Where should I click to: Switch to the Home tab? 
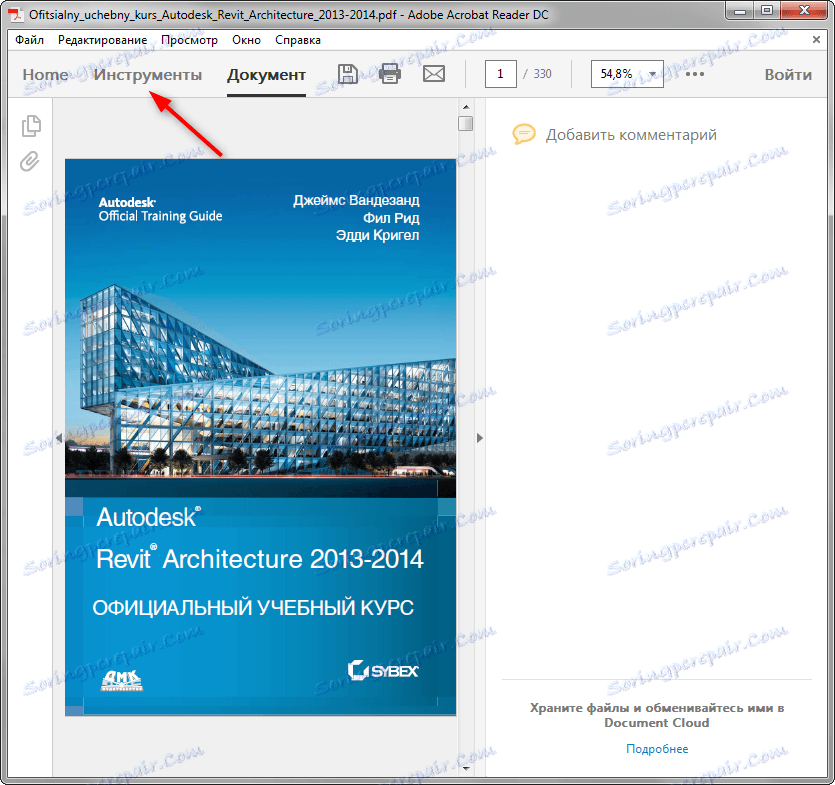tap(45, 75)
